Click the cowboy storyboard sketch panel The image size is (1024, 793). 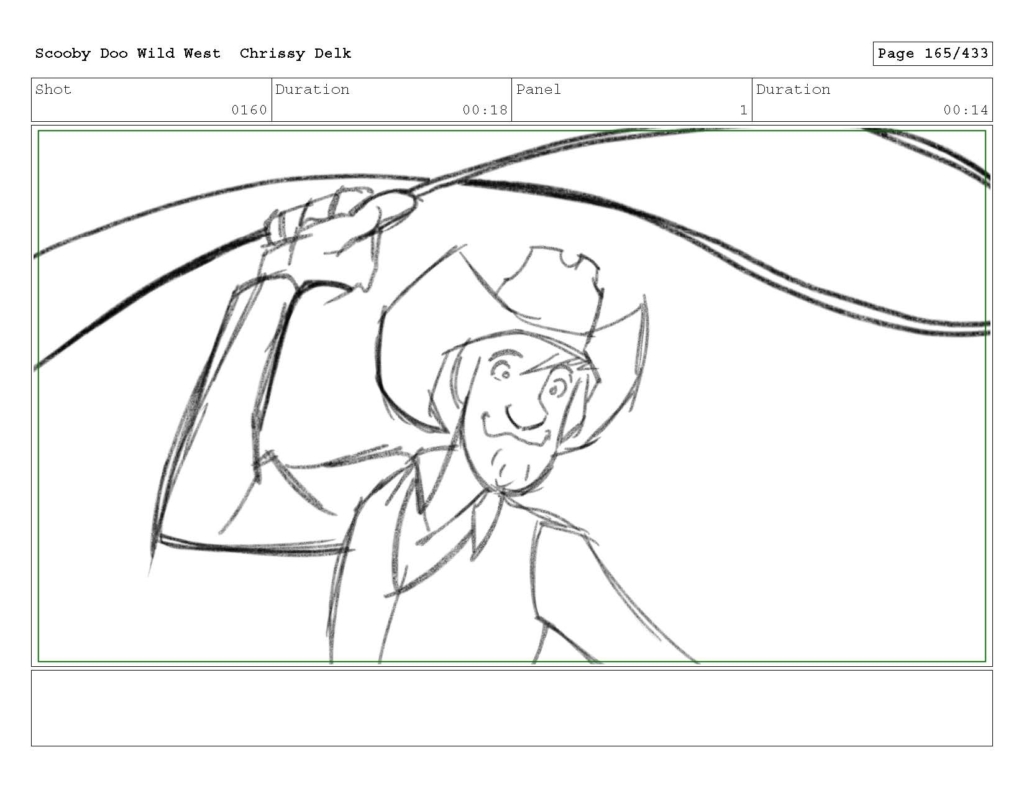pyautogui.click(x=512, y=396)
